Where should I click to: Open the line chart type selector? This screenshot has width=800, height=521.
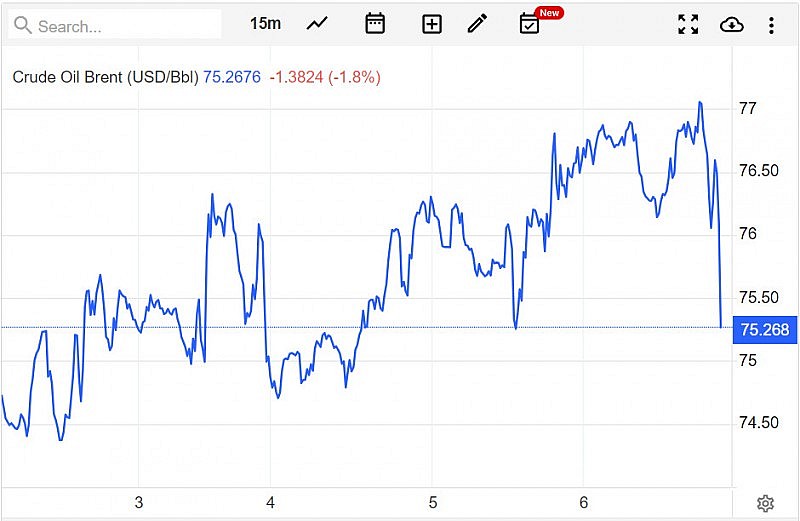point(317,24)
